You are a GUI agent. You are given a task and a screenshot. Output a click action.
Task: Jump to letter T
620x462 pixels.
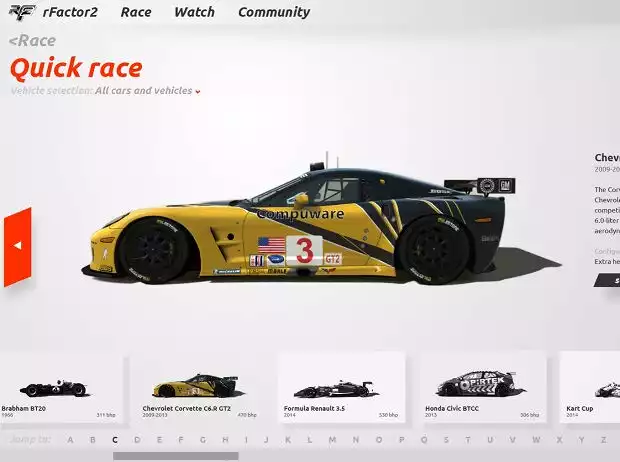coord(468,440)
